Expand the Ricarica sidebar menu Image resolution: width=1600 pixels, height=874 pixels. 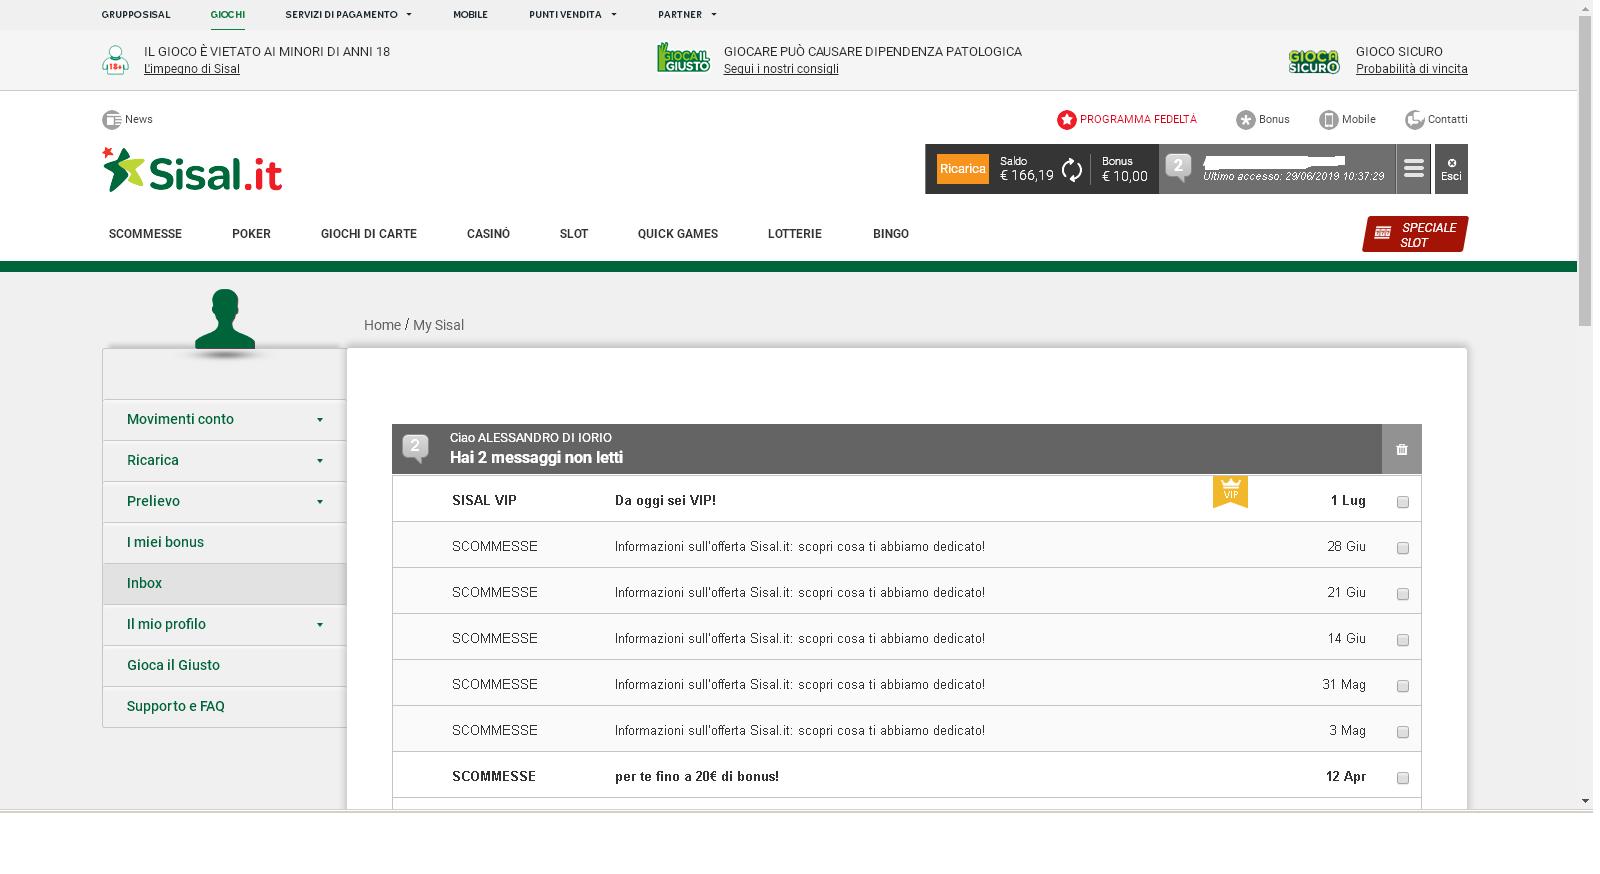[224, 461]
